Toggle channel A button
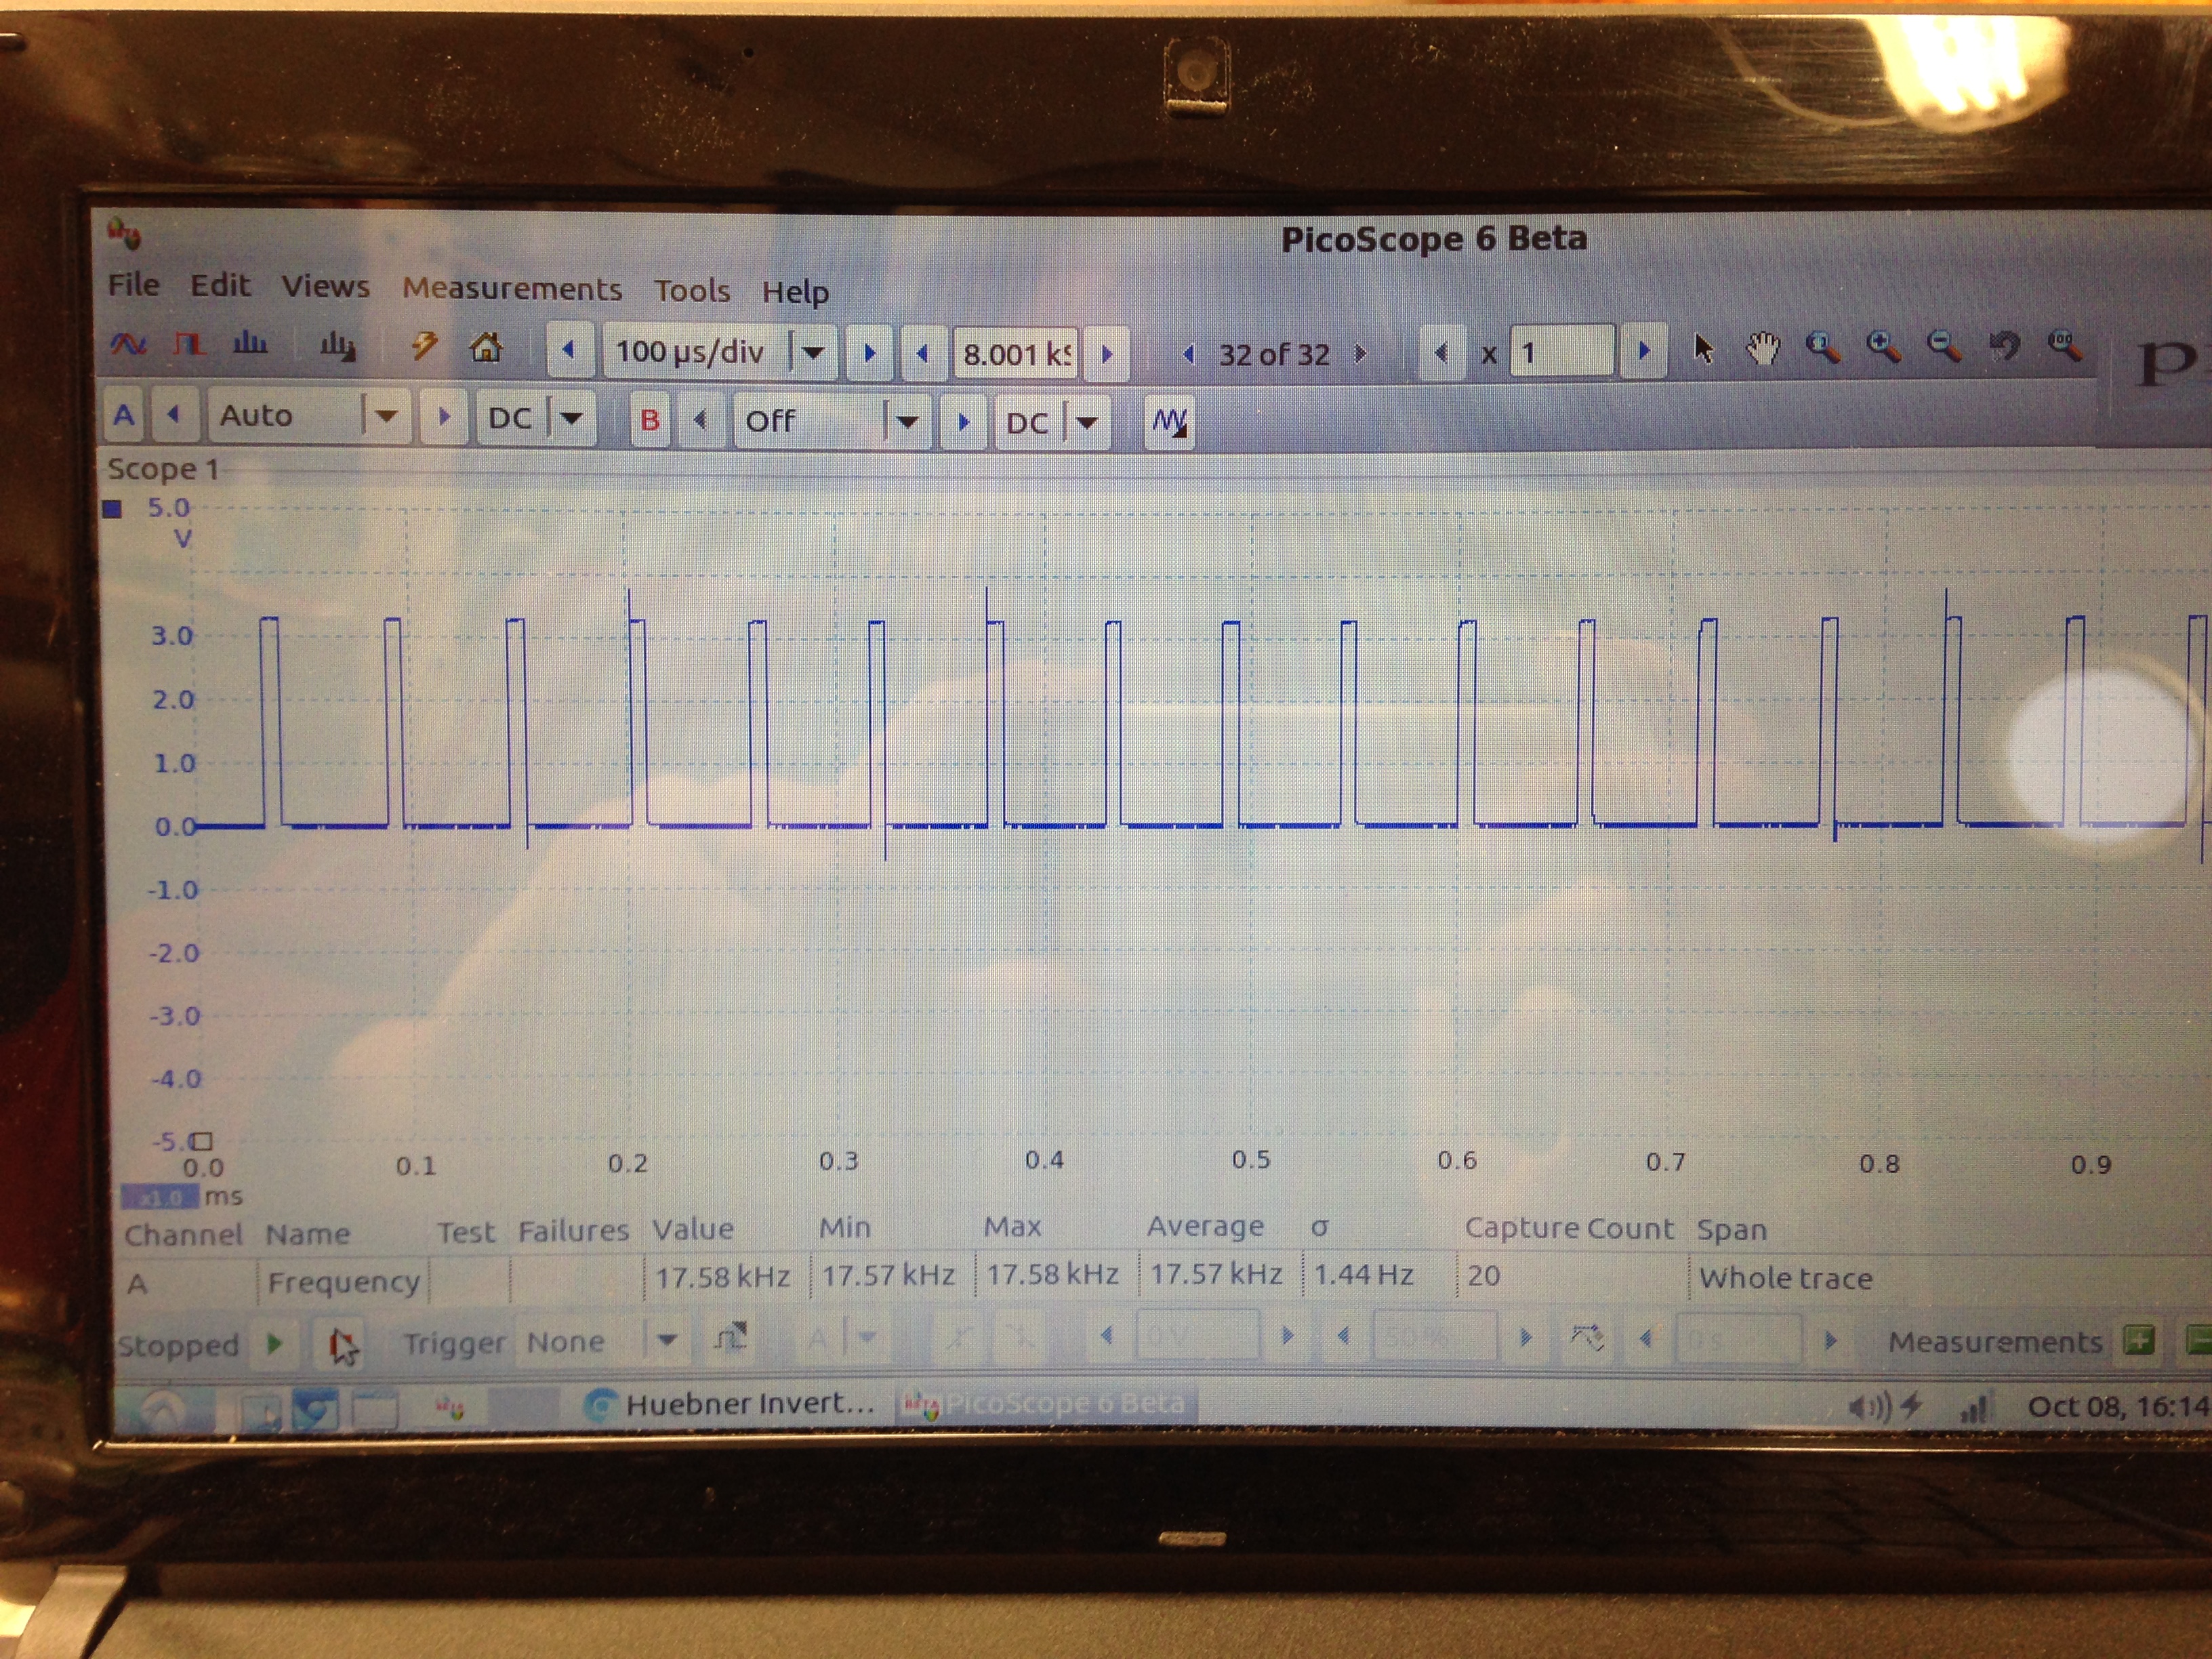 [124, 415]
